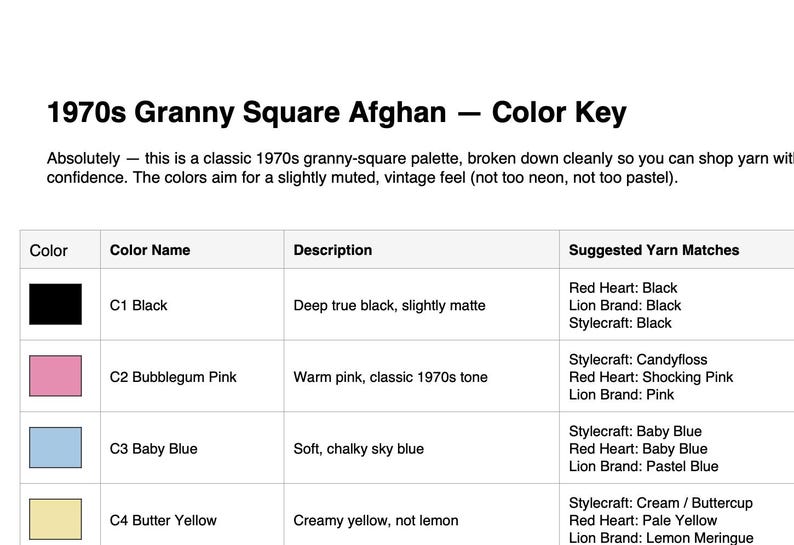The image size is (794, 545).
Task: Click the document title heading
Action: click(x=337, y=112)
